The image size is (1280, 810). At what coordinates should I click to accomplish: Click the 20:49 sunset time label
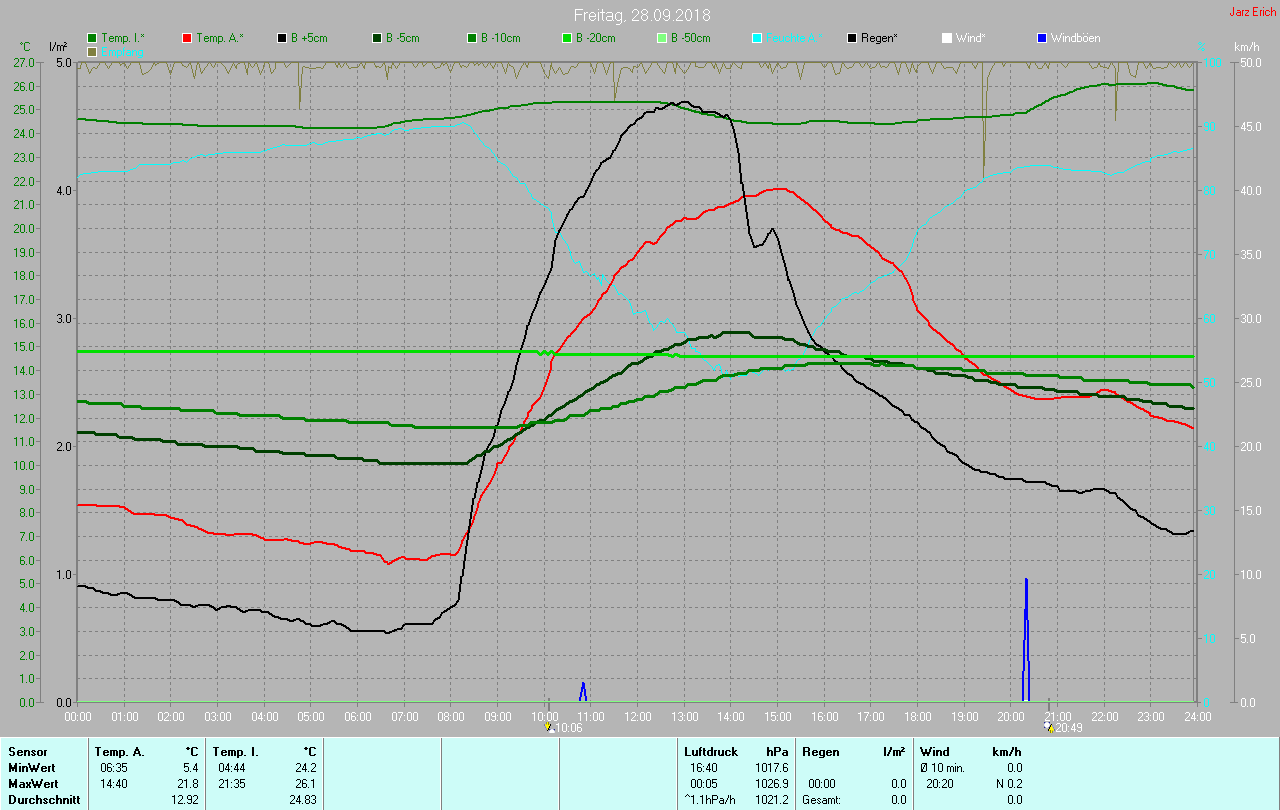(1068, 728)
